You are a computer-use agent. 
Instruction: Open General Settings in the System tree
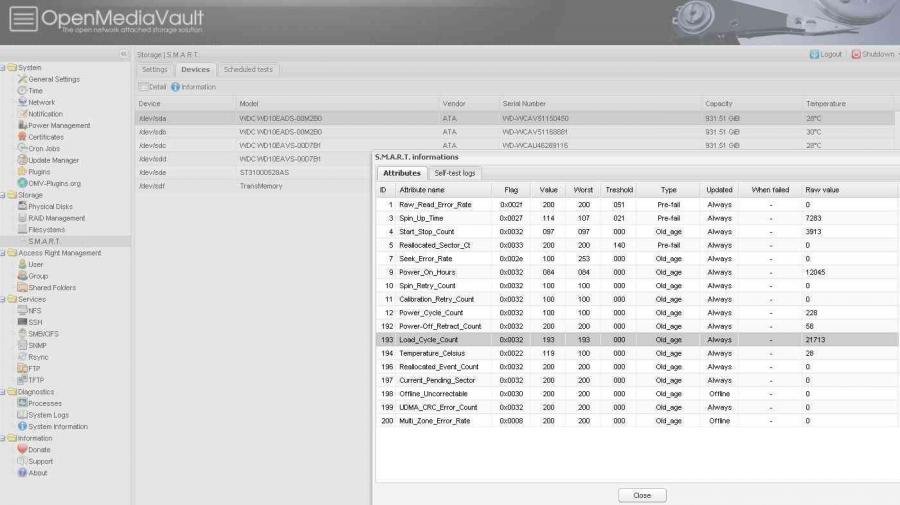(x=53, y=79)
